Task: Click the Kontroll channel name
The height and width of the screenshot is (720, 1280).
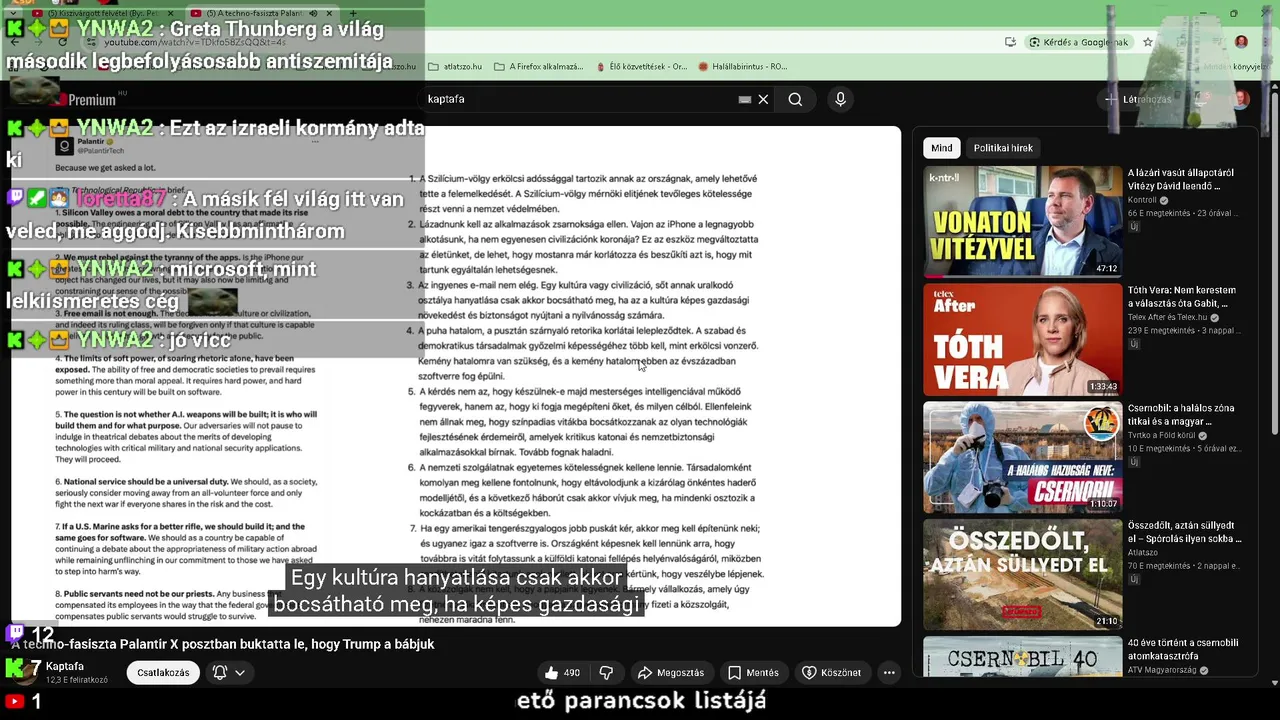Action: click(x=1142, y=200)
